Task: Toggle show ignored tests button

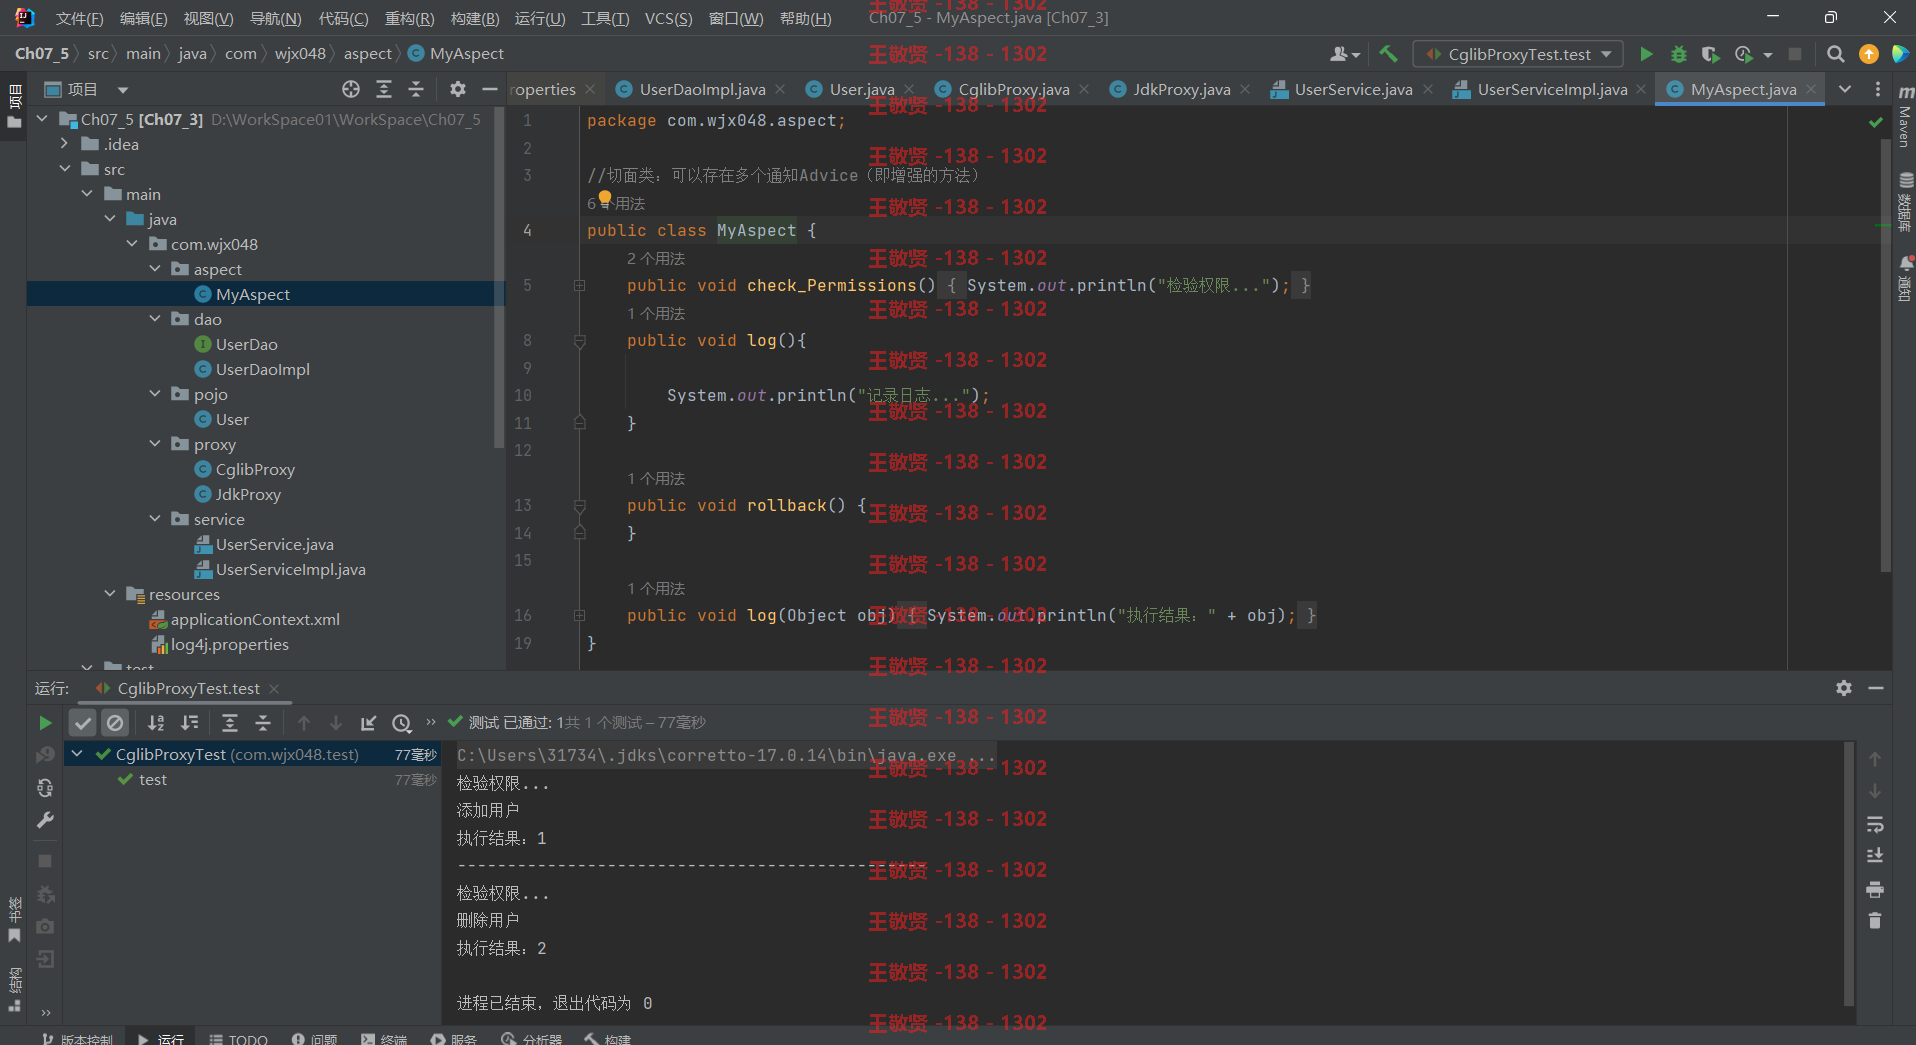Action: [115, 722]
